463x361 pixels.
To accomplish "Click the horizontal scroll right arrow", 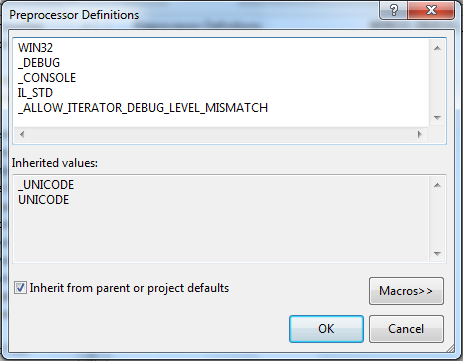I will pyautogui.click(x=420, y=134).
